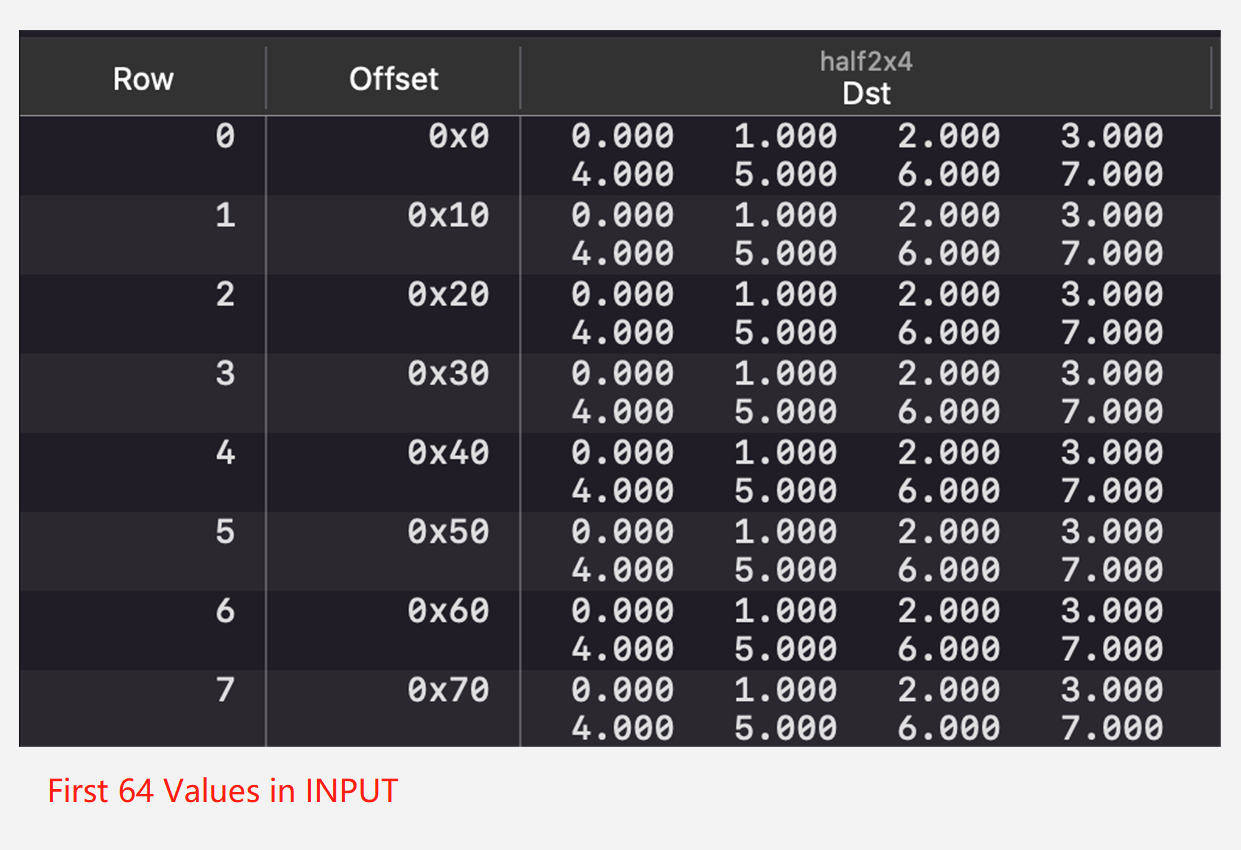
Task: Click the 0x60 offset cell
Action: click(x=448, y=611)
